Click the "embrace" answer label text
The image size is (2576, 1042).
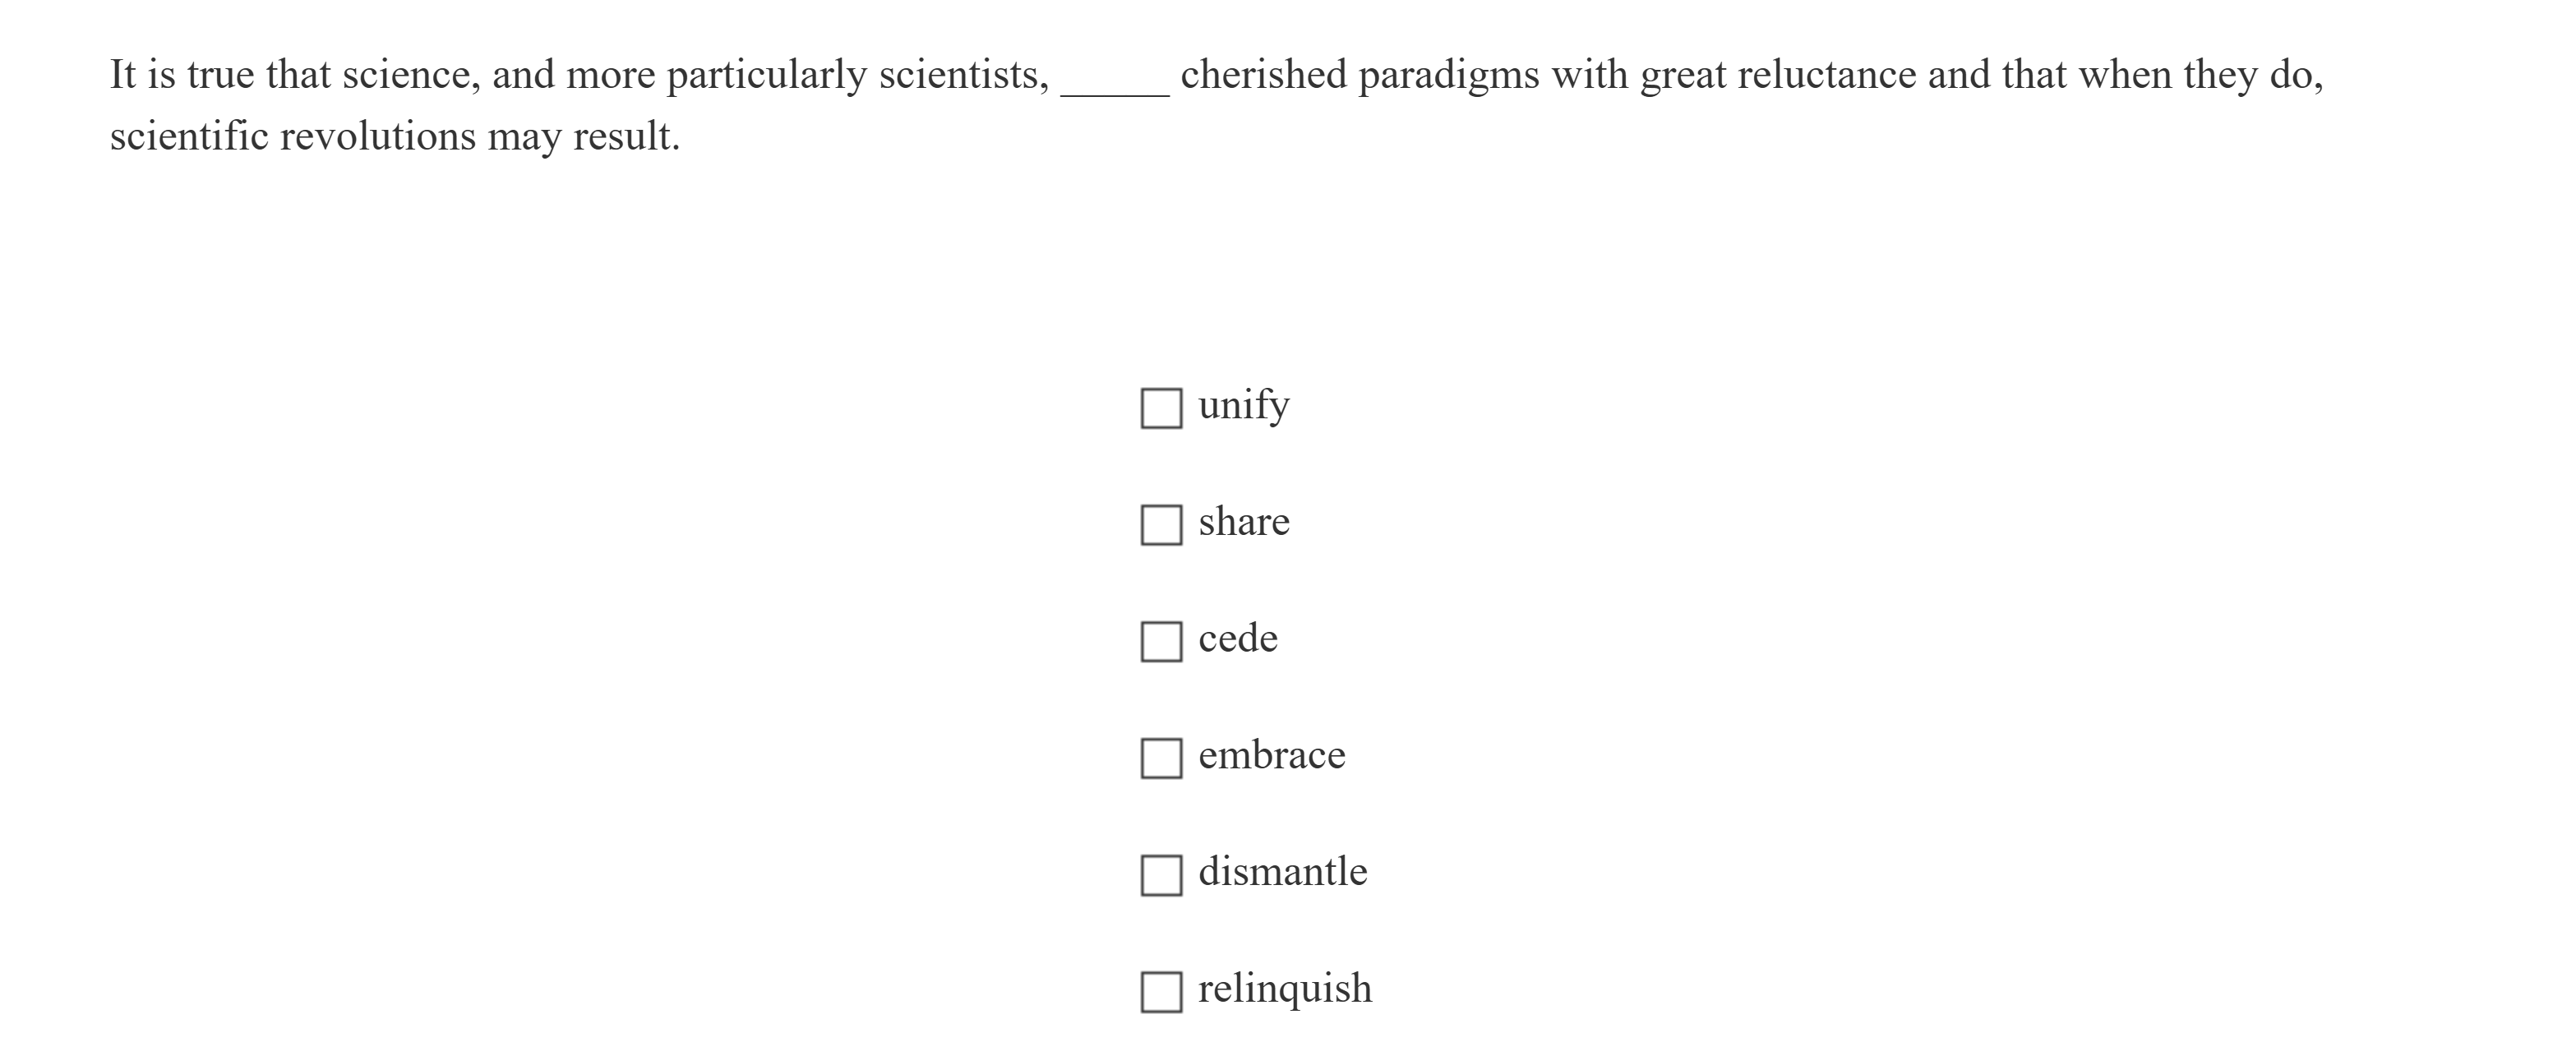coord(1271,755)
